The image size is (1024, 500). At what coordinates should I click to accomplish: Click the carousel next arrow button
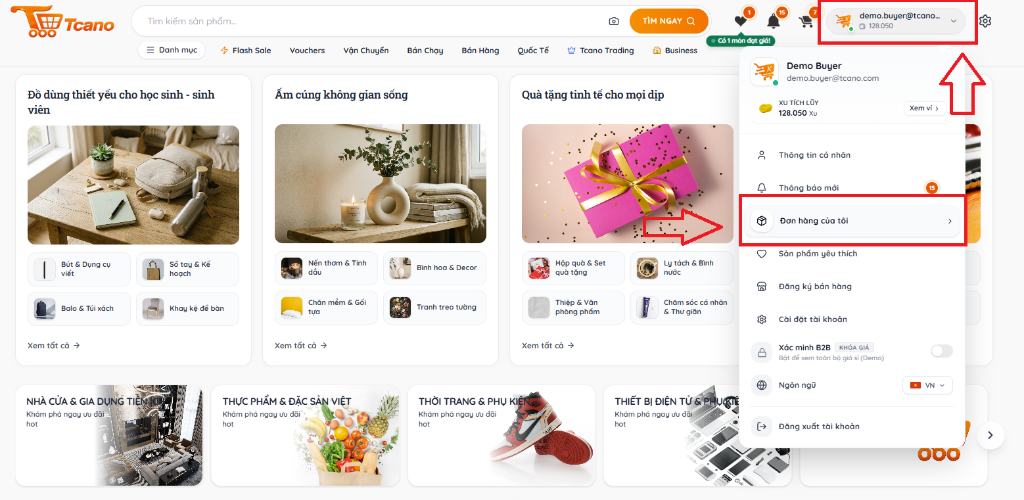[991, 435]
